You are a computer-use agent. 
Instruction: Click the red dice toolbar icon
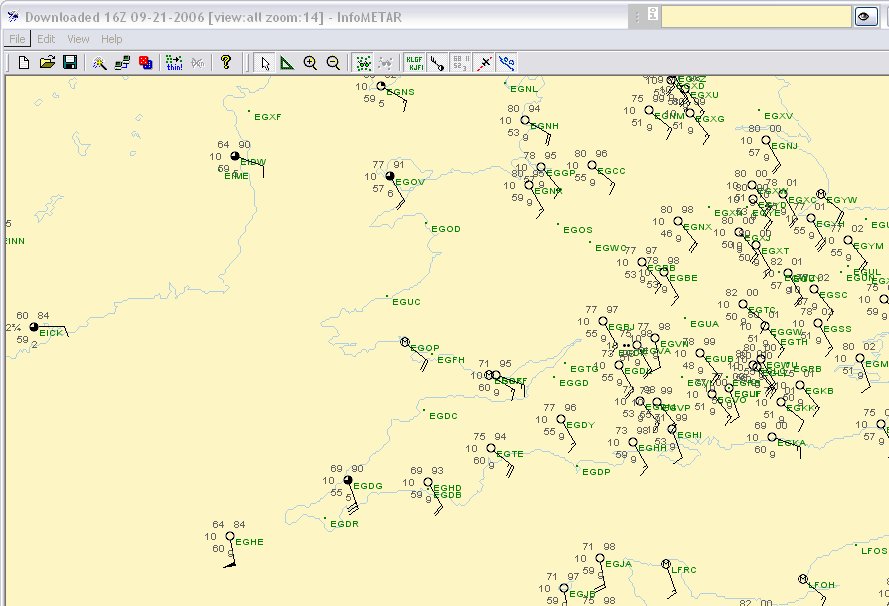(x=146, y=62)
